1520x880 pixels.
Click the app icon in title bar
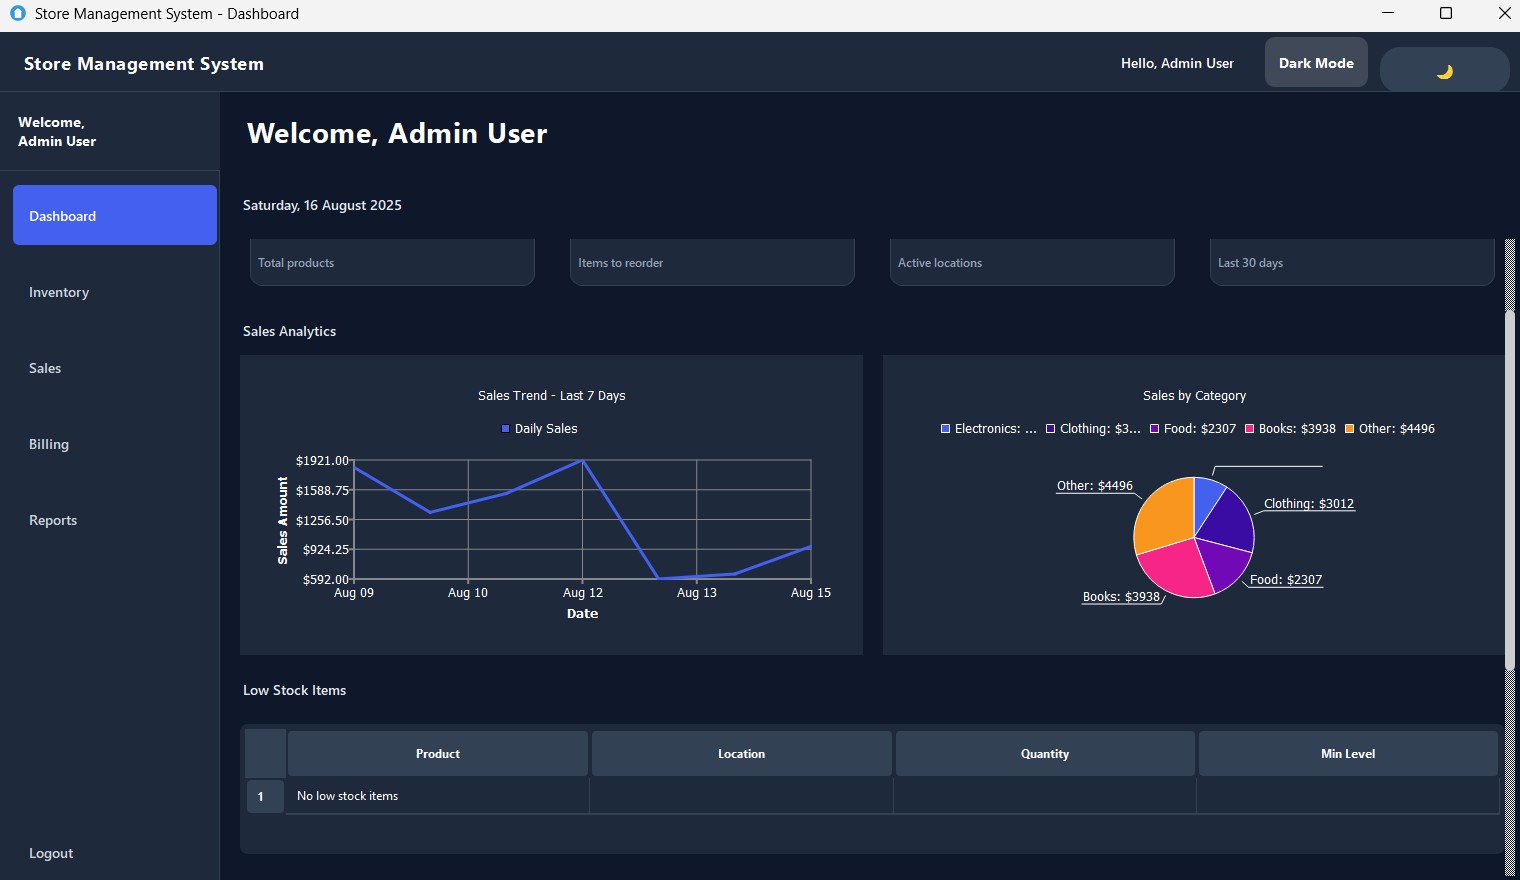[x=17, y=14]
